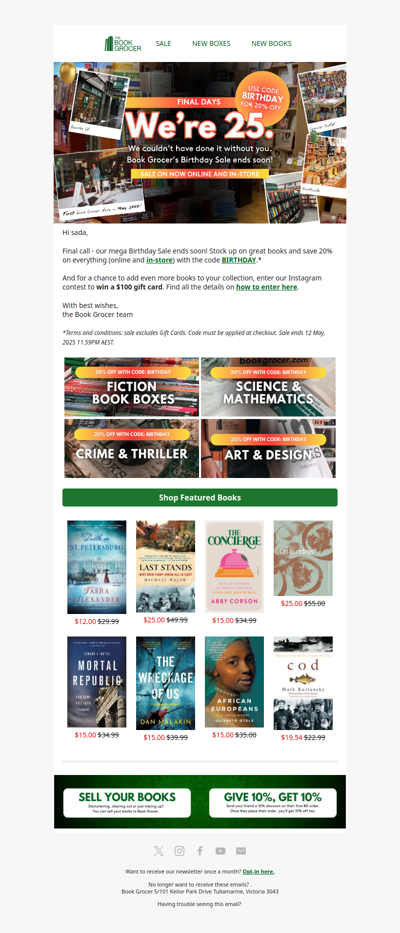Click the Opt-in here link
400x933 pixels.
258,871
